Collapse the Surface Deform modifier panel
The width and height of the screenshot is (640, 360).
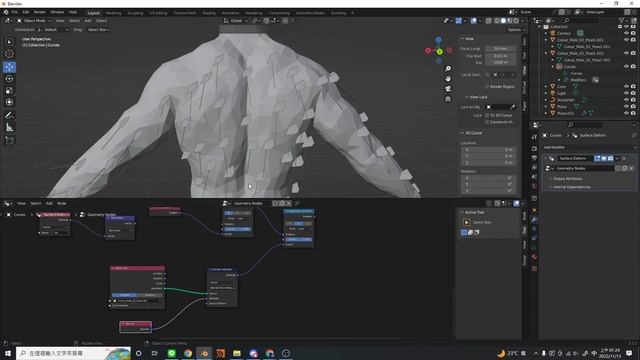[545, 158]
